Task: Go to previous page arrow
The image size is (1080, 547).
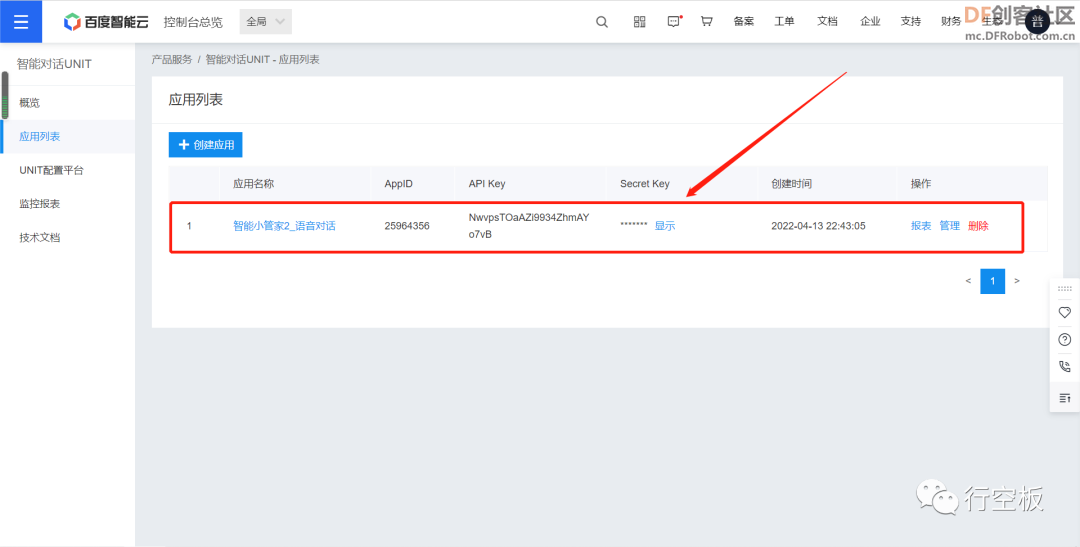Action: [968, 281]
